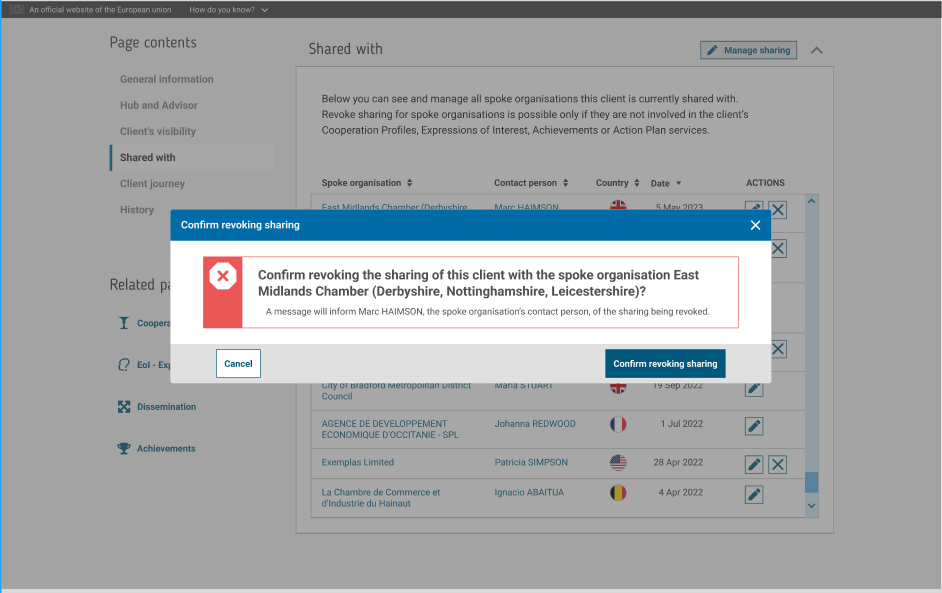Image resolution: width=942 pixels, height=593 pixels.
Task: Click the Dissemination arrows icon
Action: (x=124, y=407)
